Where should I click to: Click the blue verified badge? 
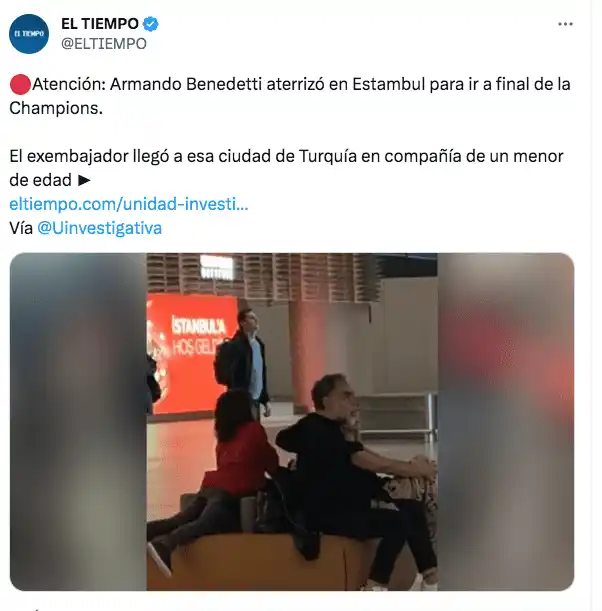click(150, 24)
